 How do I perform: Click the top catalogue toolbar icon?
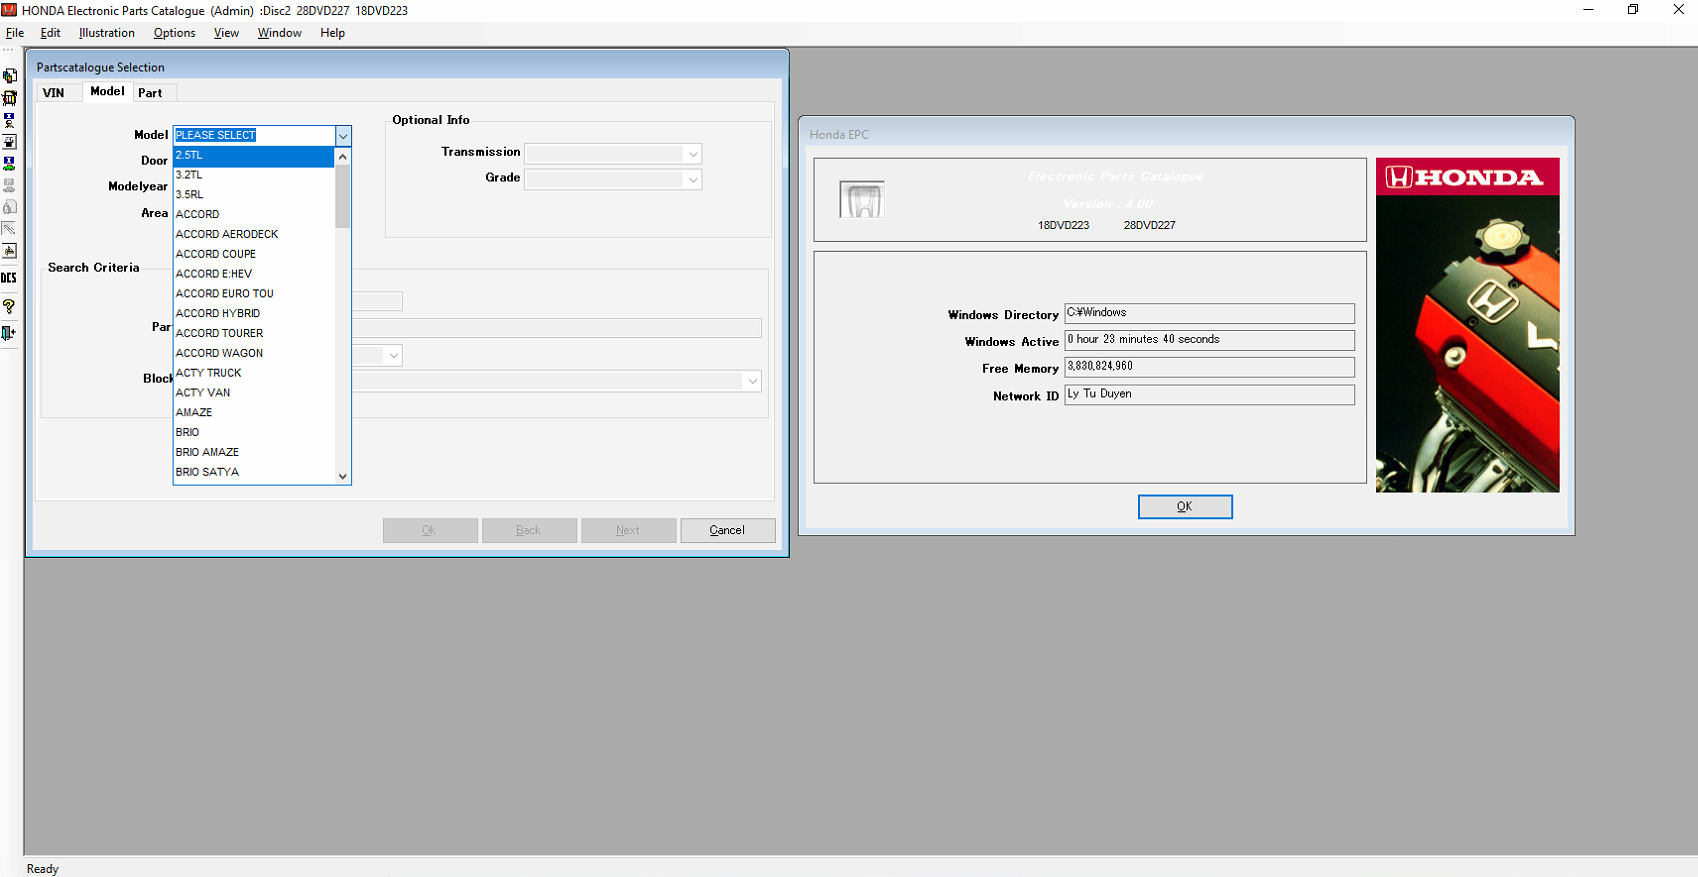pyautogui.click(x=9, y=76)
